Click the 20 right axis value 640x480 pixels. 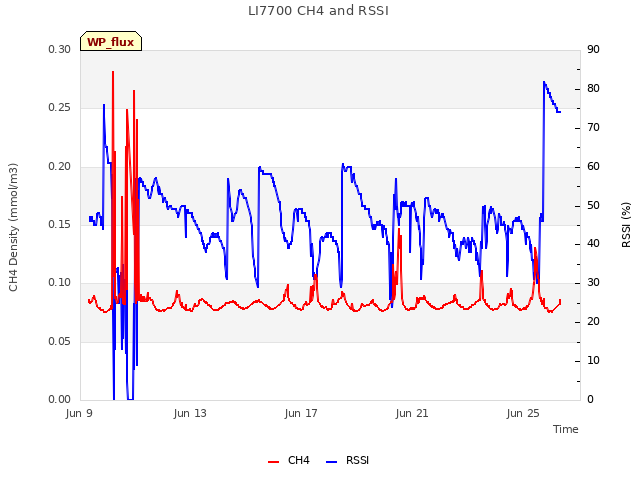(593, 322)
